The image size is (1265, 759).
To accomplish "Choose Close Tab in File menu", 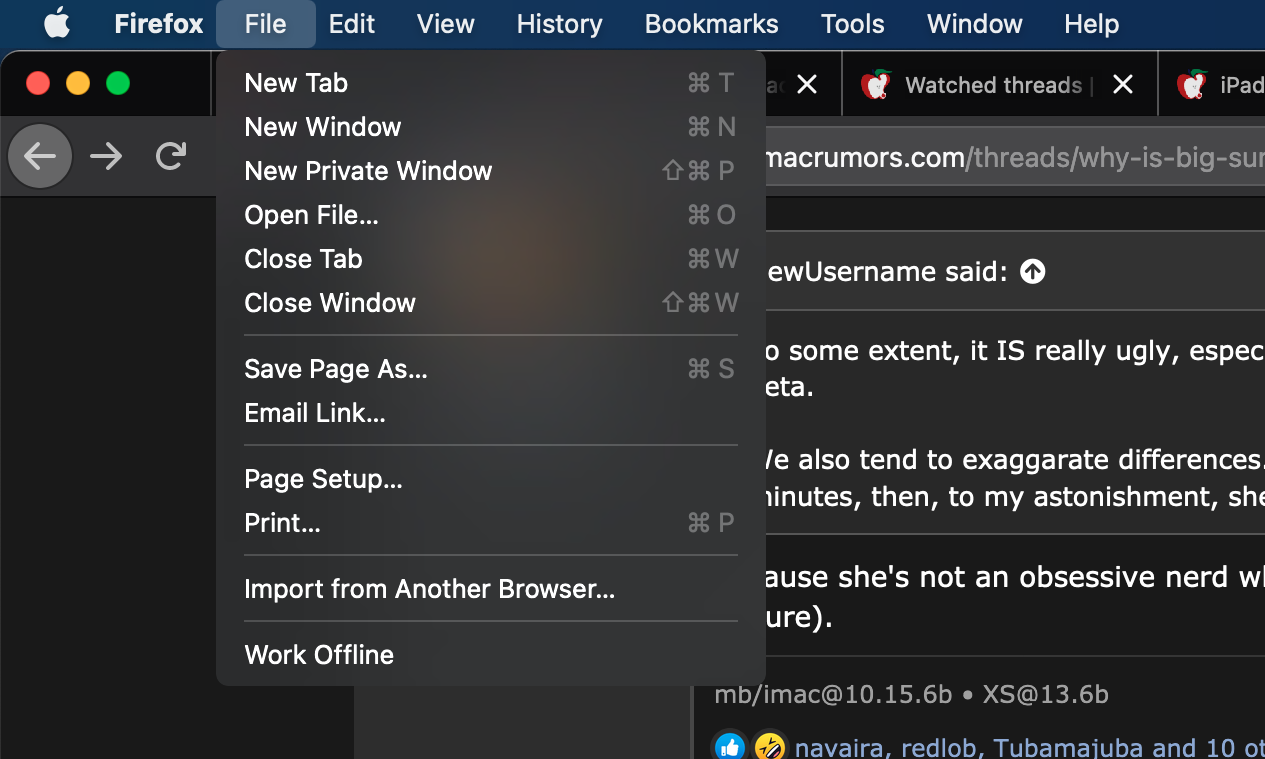I will [x=491, y=259].
